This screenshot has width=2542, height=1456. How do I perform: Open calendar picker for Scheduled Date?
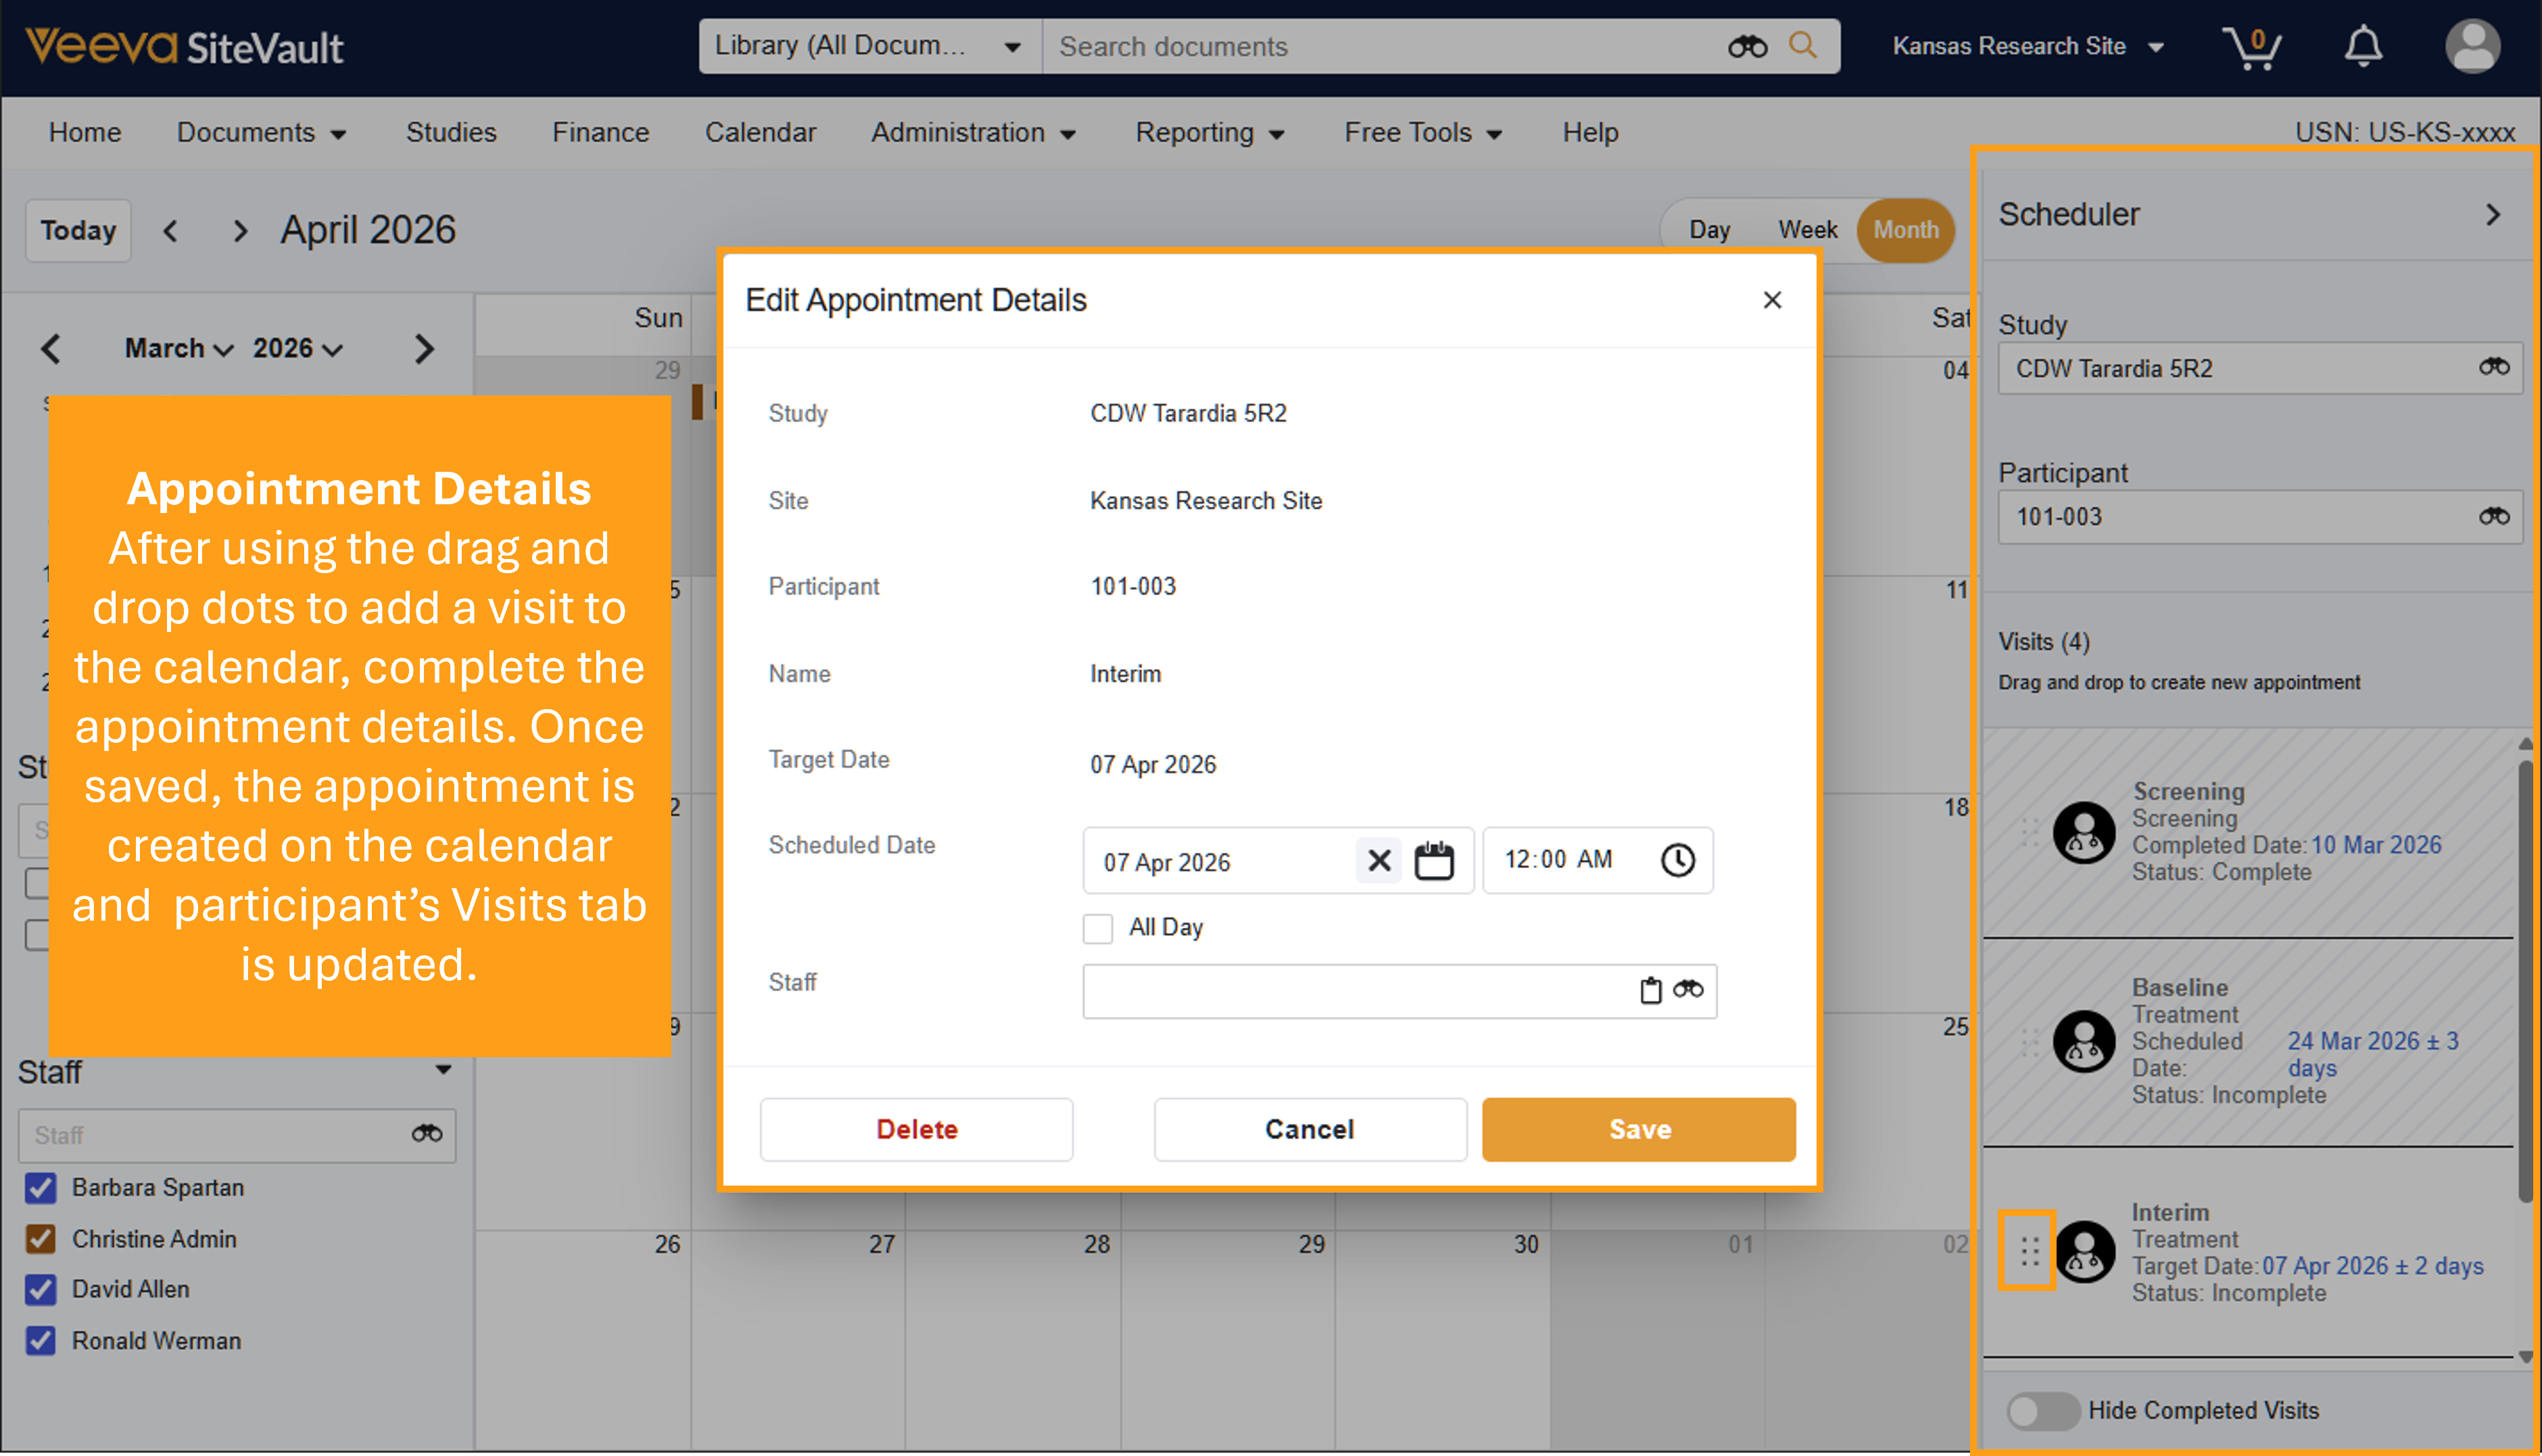tap(1433, 861)
